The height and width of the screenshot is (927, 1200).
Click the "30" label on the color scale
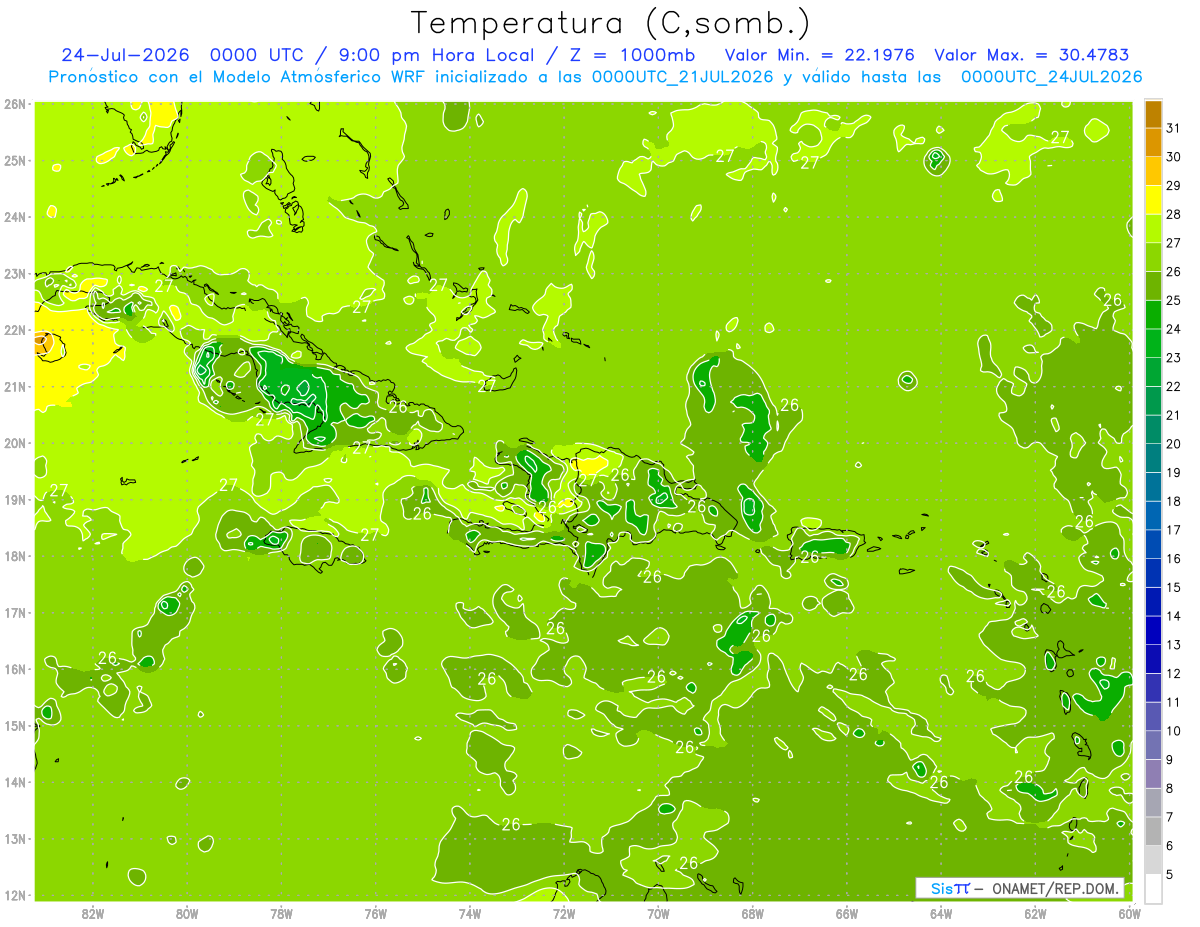1173,157
